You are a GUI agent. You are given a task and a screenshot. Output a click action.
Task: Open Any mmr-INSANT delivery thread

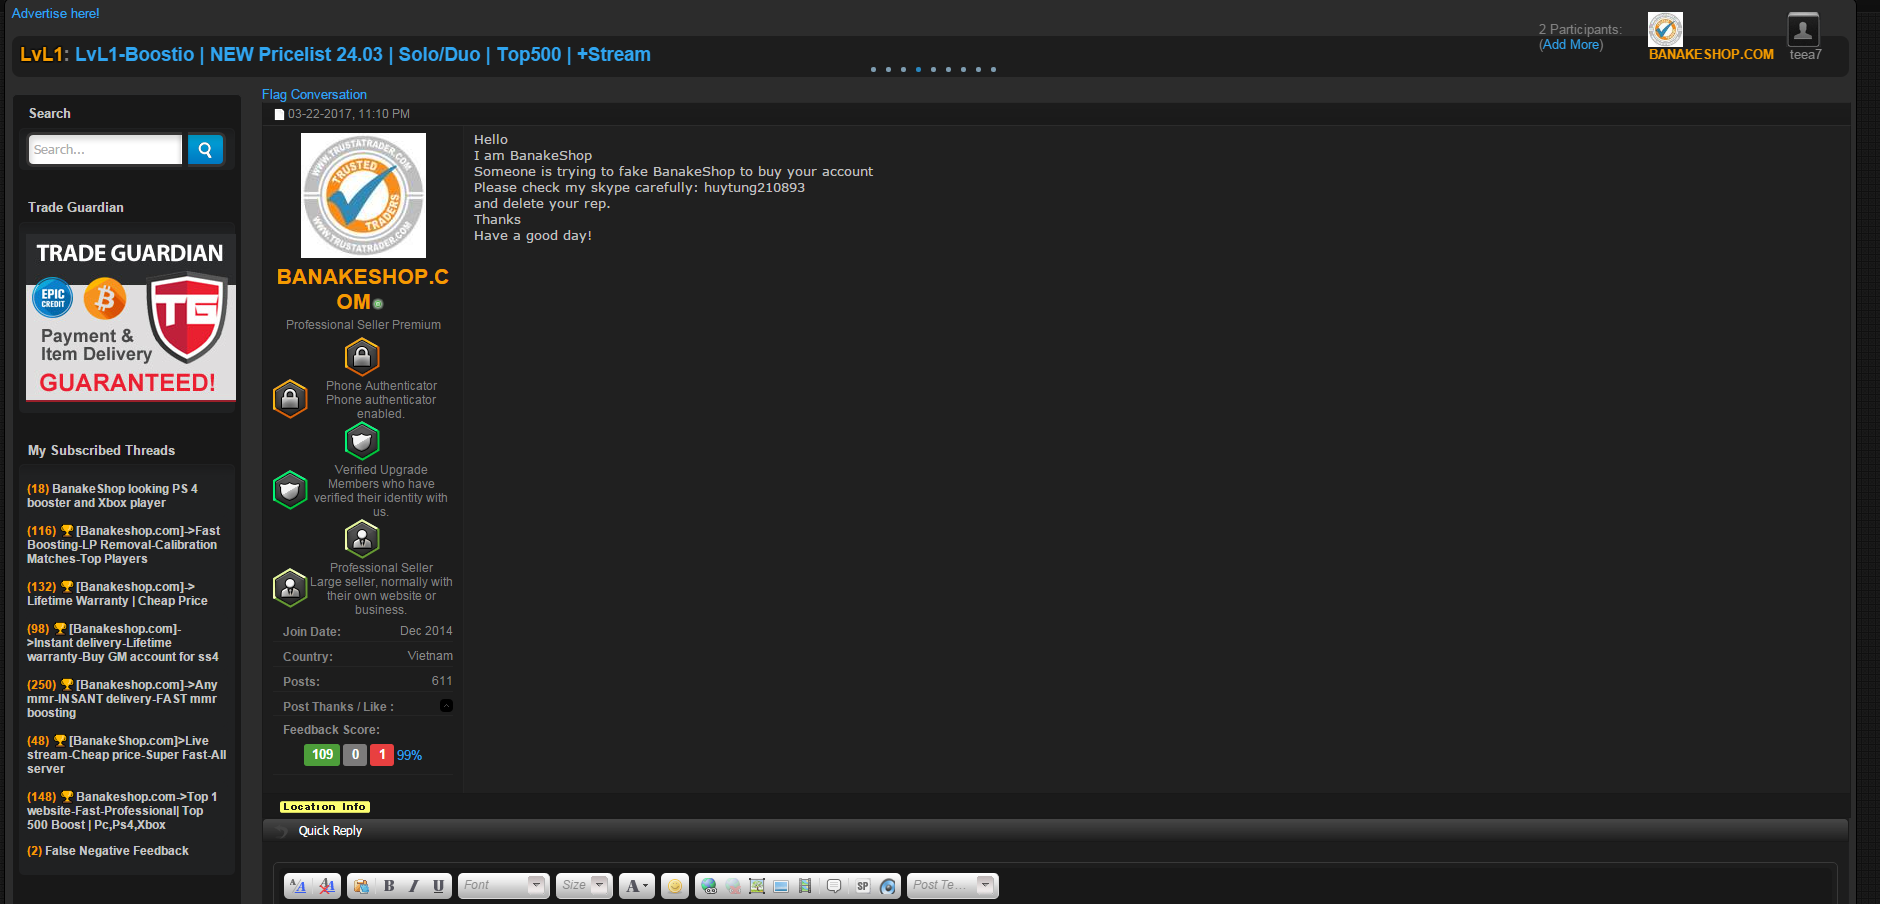122,699
